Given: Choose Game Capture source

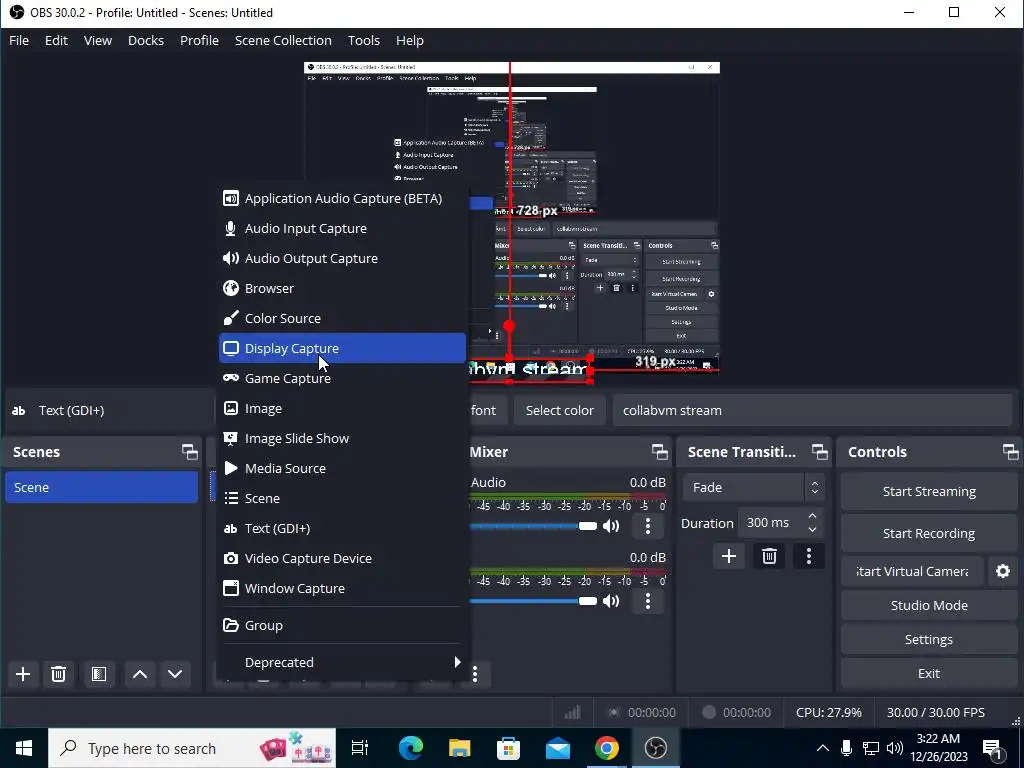Looking at the screenshot, I should pyautogui.click(x=342, y=379).
